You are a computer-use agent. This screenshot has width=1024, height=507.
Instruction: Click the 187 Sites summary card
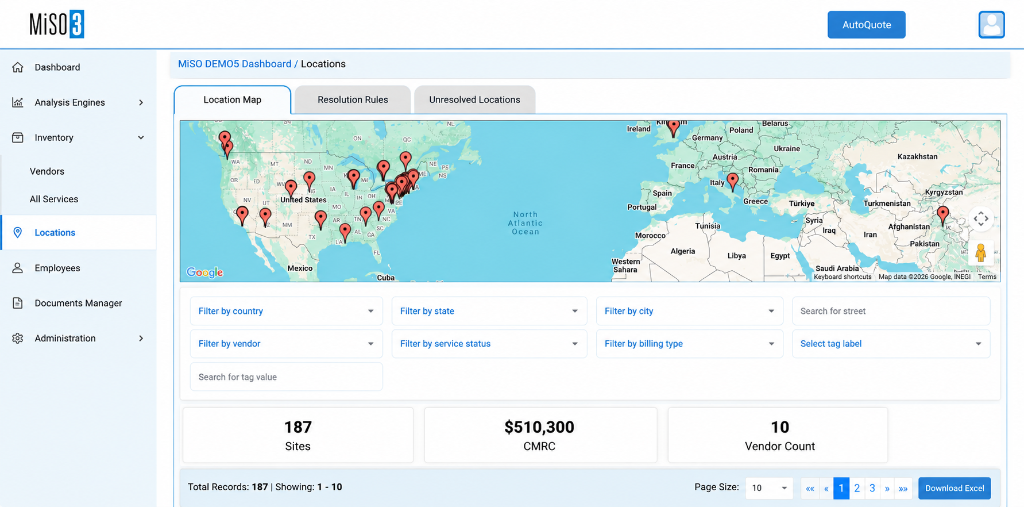[298, 435]
